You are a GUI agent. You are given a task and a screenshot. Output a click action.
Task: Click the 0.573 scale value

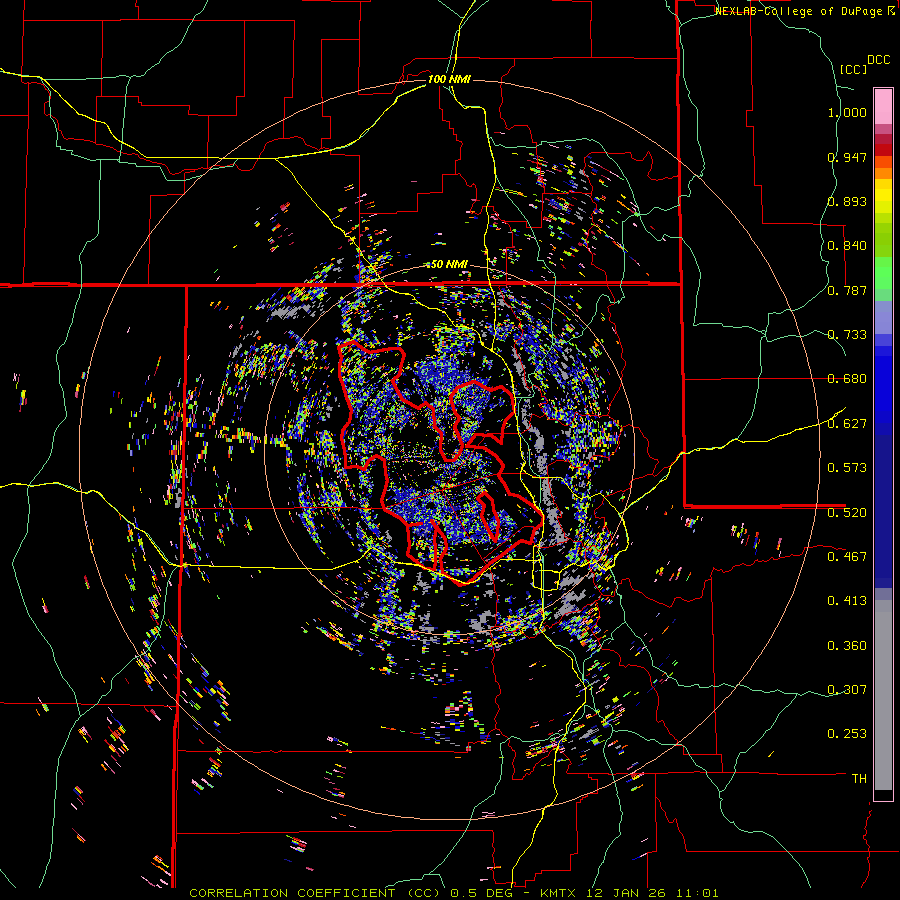(x=847, y=467)
